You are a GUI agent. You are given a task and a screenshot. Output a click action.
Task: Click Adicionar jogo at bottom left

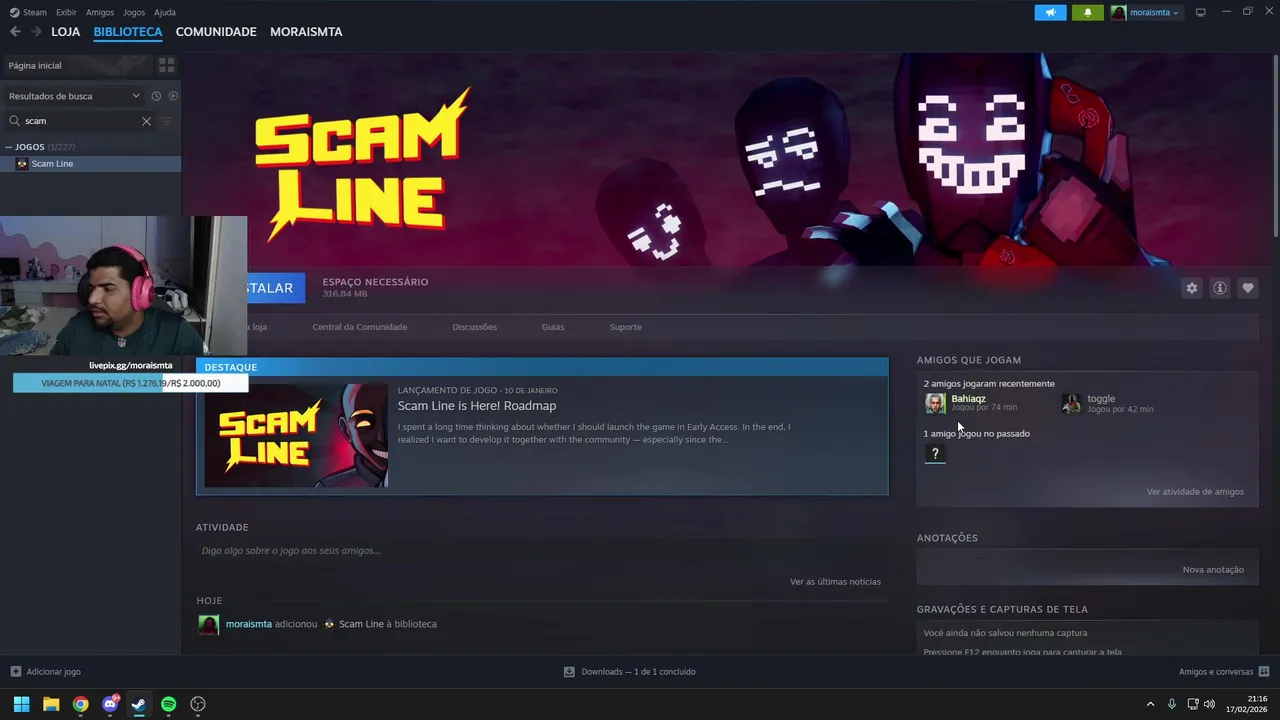[46, 672]
